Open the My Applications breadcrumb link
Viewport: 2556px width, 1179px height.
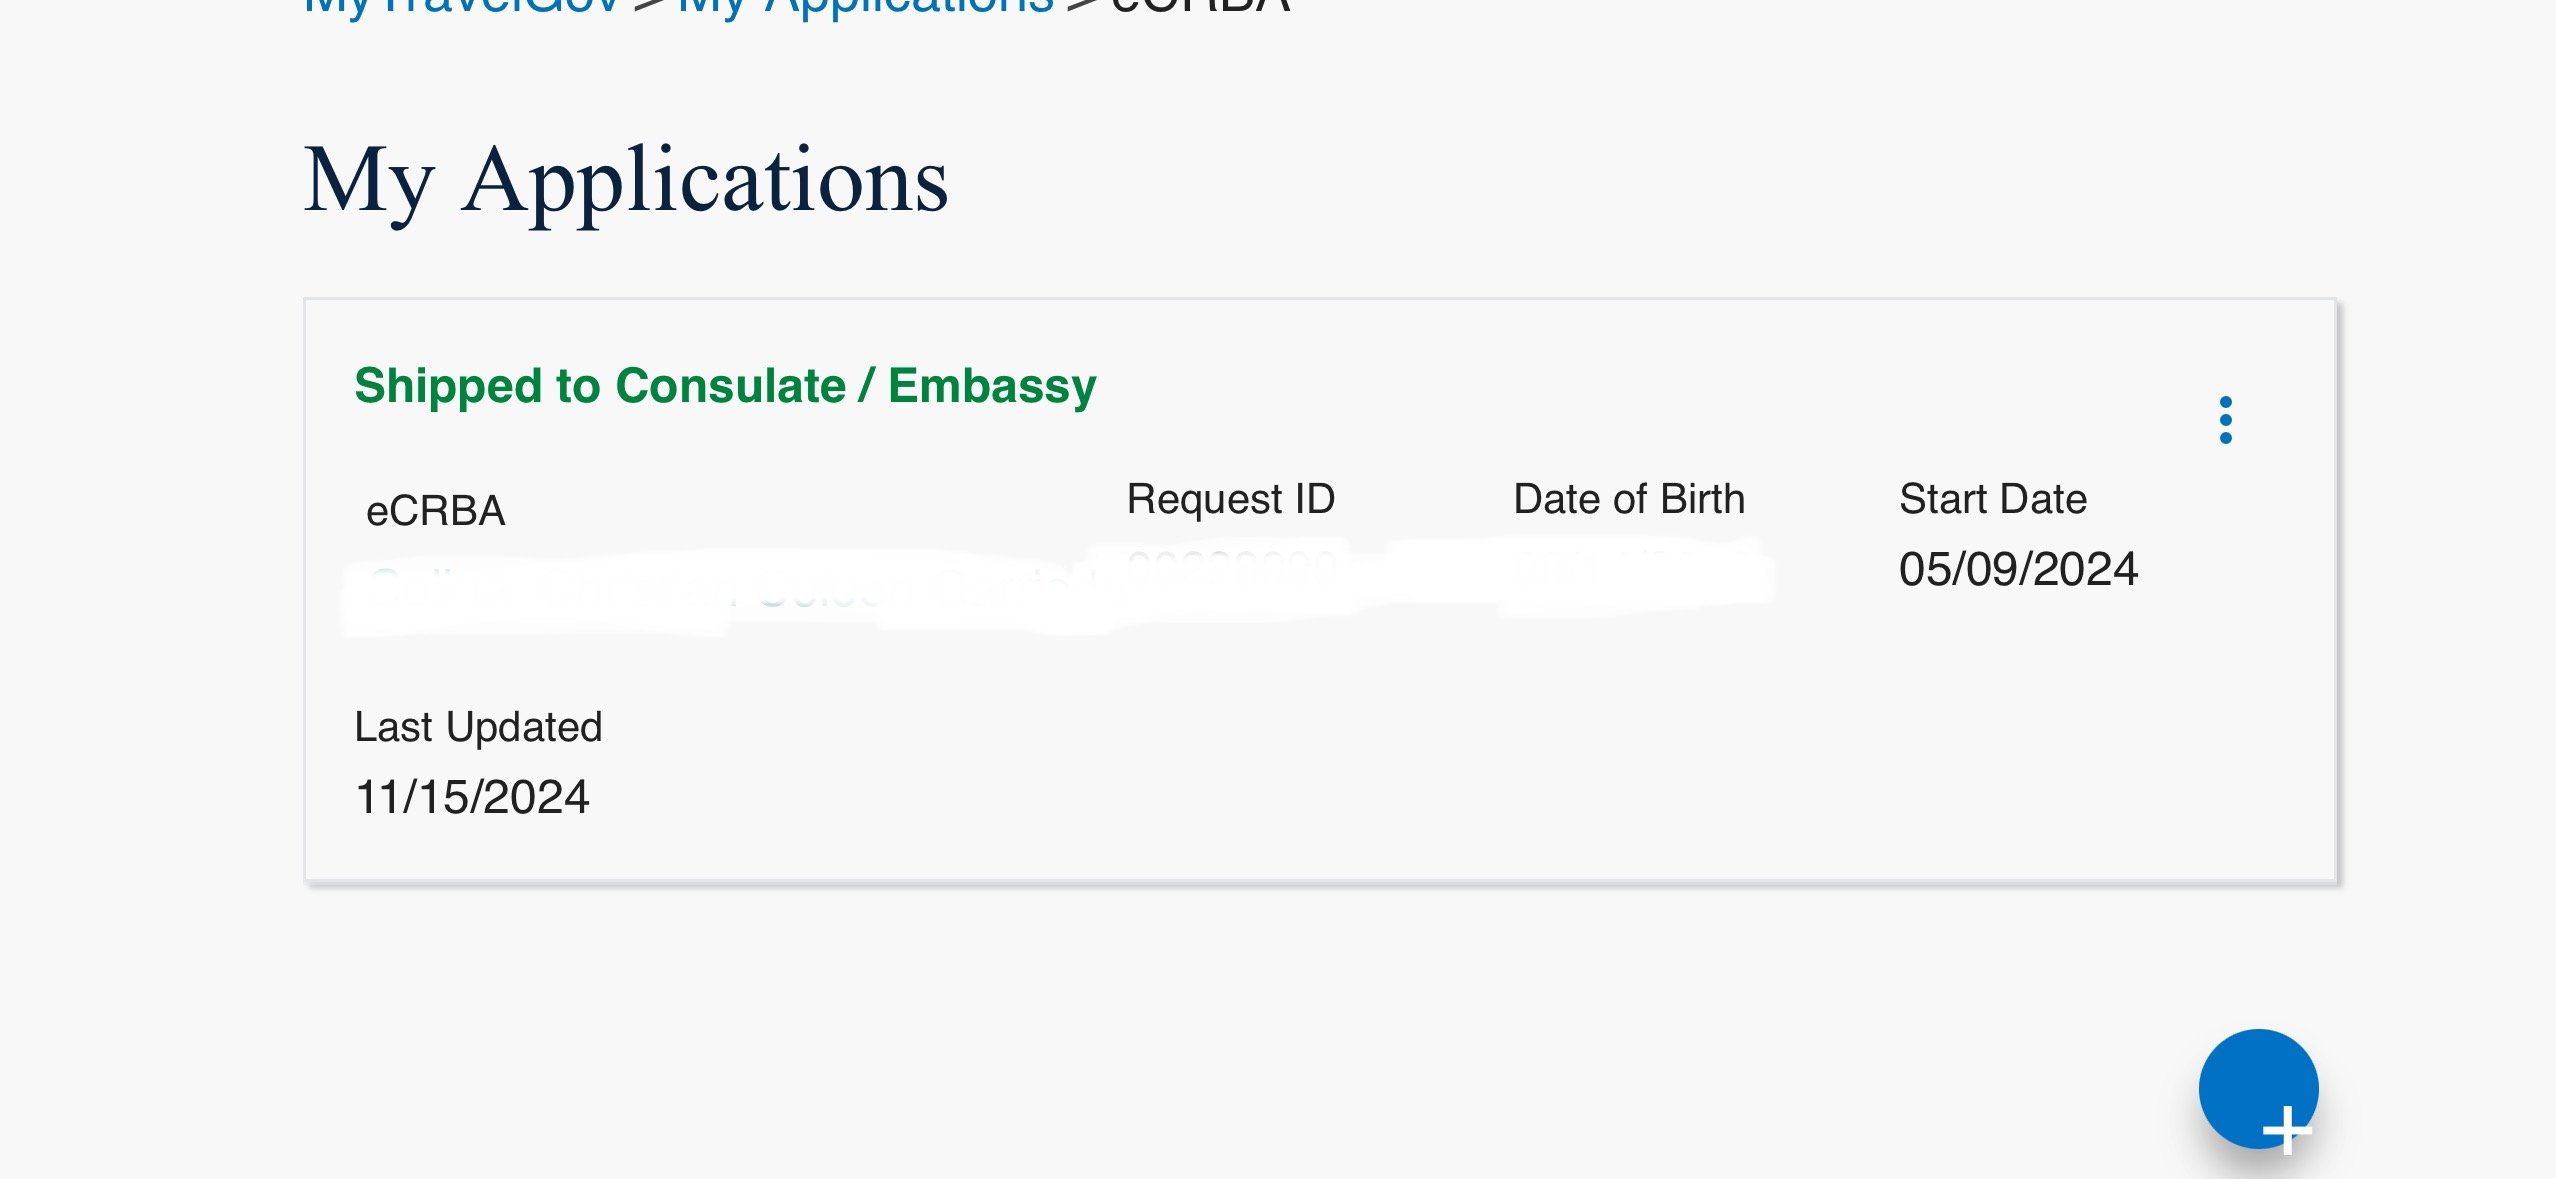[x=866, y=5]
